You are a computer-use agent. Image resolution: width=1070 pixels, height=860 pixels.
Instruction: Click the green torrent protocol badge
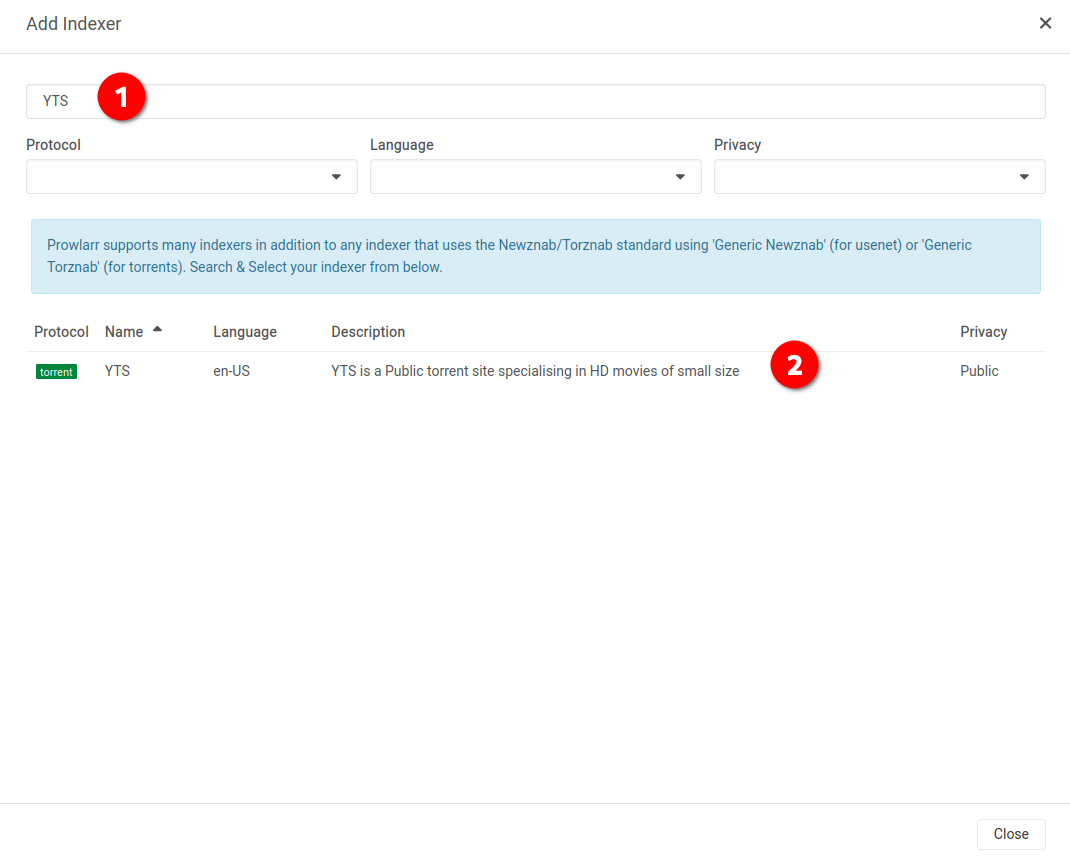pyautogui.click(x=56, y=371)
